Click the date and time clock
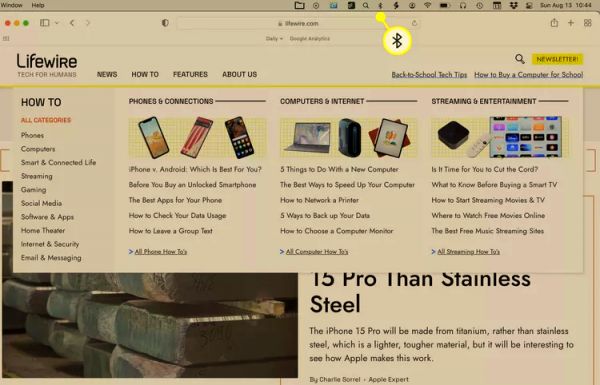 [x=566, y=5]
